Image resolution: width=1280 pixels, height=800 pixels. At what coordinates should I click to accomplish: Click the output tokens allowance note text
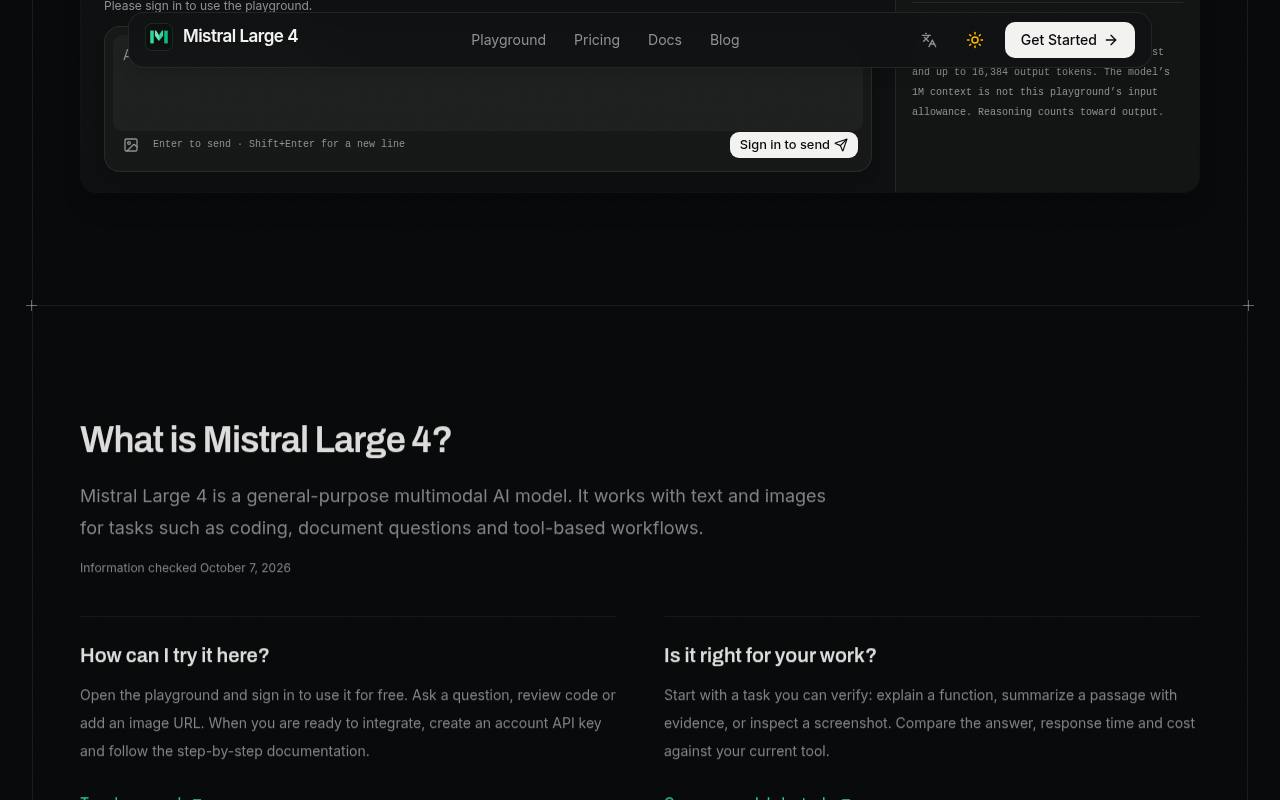click(x=1041, y=82)
